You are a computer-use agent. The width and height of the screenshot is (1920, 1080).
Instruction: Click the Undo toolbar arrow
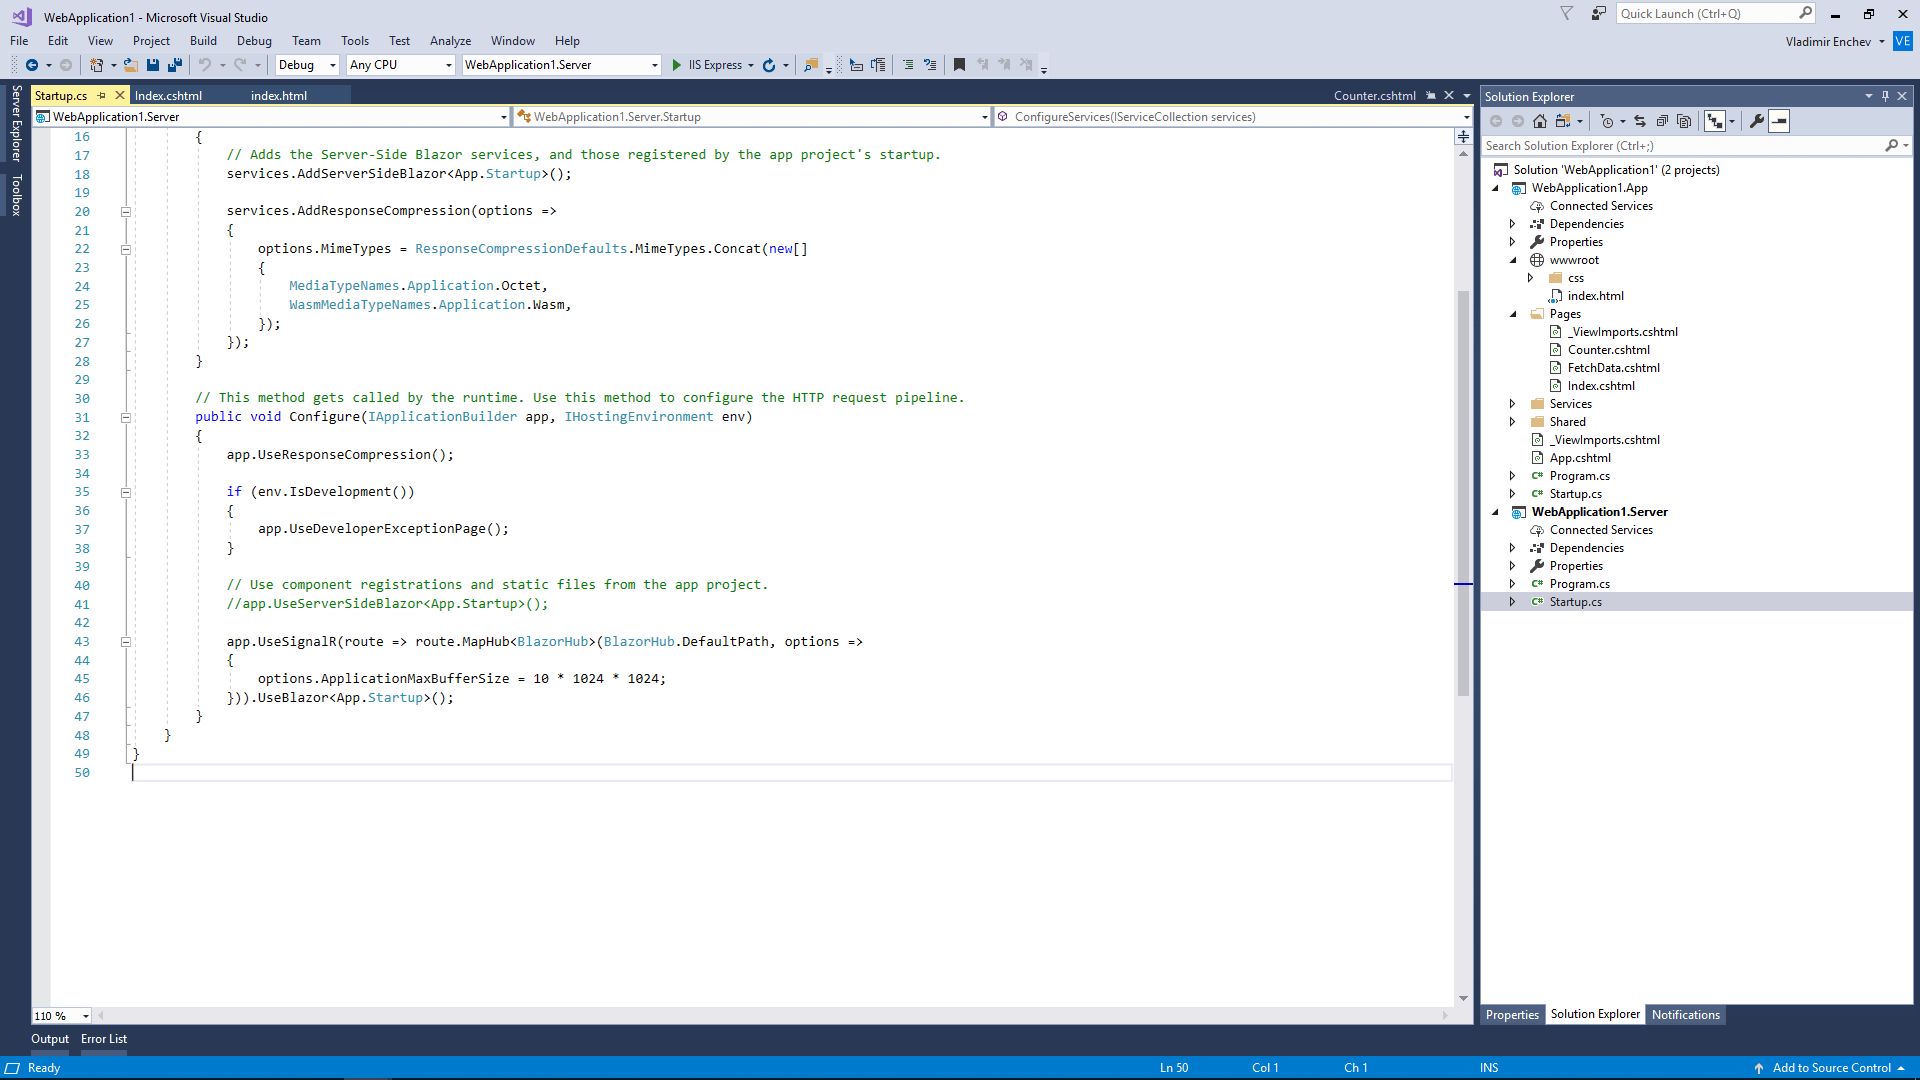[x=205, y=65]
